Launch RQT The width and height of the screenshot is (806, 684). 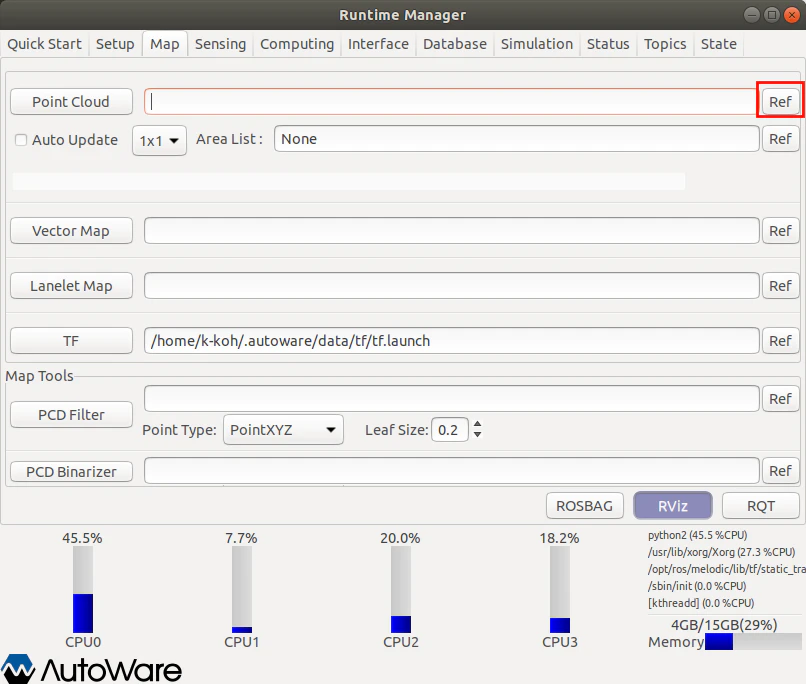click(x=760, y=505)
